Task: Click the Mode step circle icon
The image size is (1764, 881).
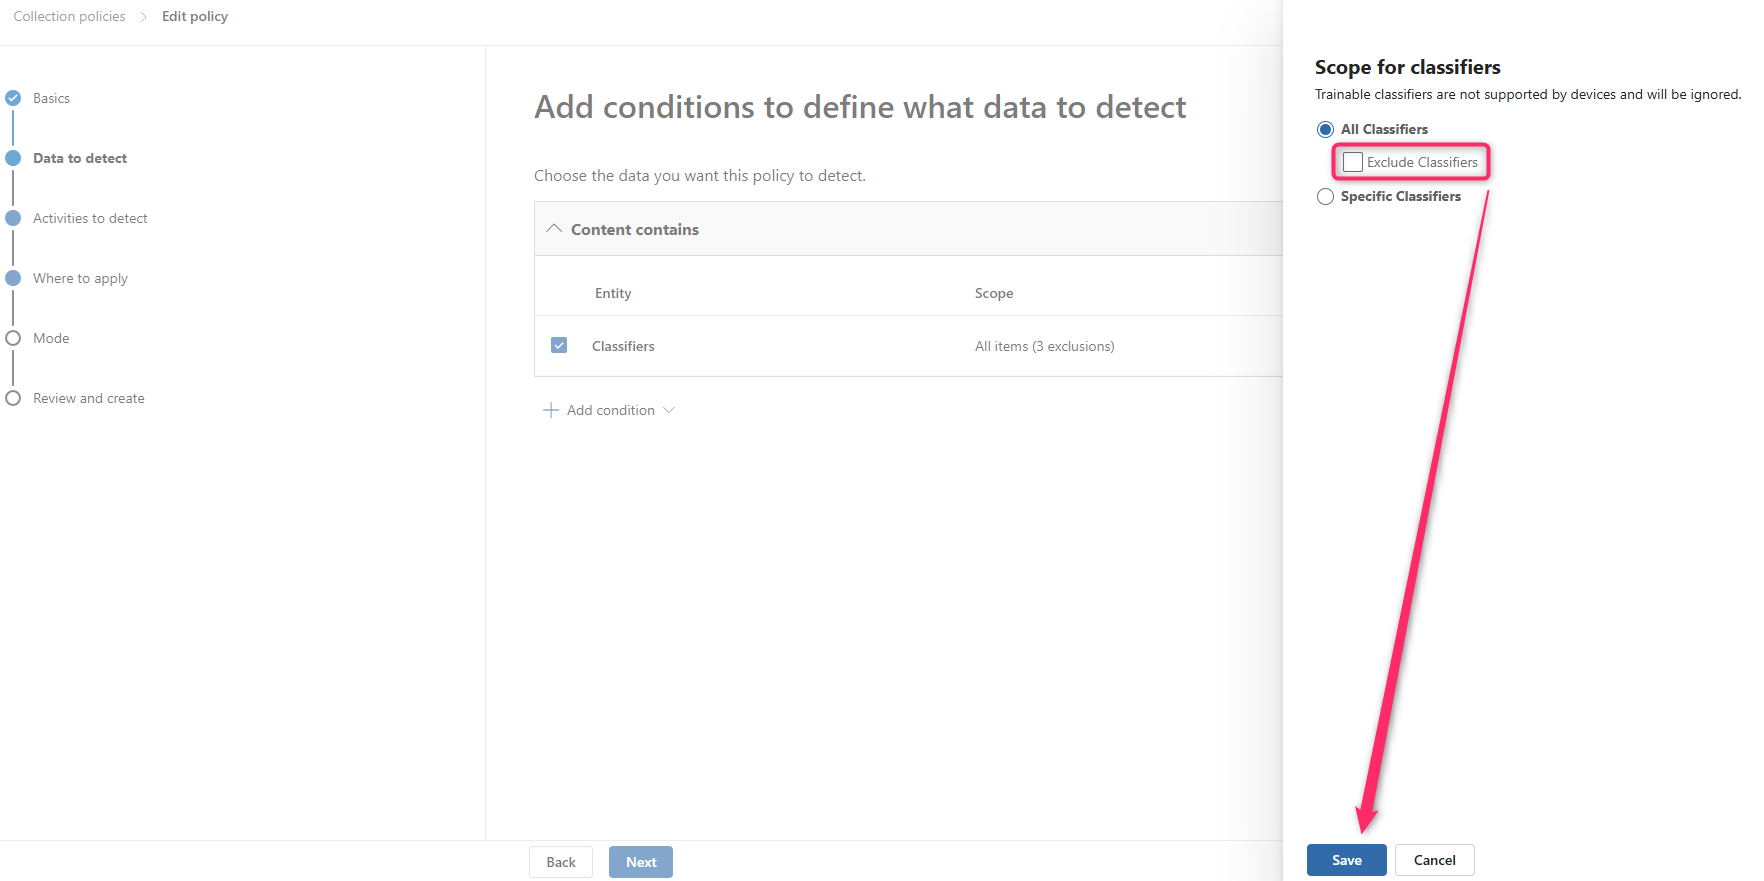Action: point(13,338)
